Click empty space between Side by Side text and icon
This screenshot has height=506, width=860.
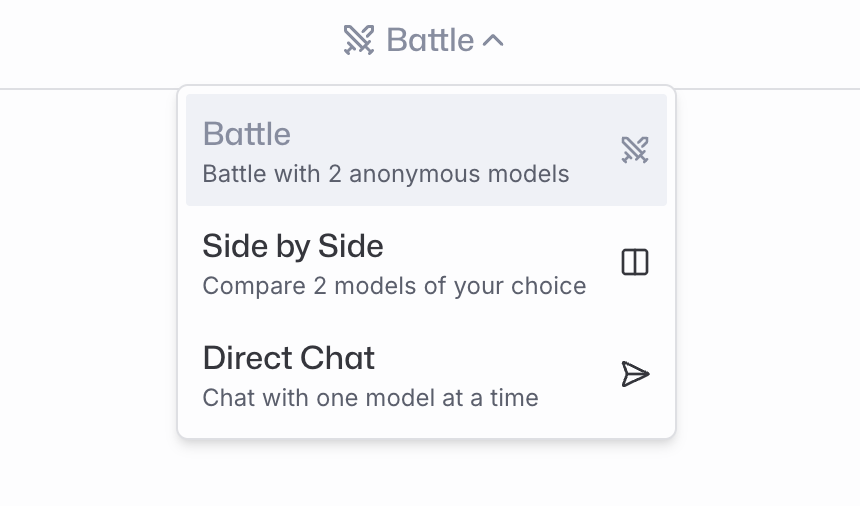click(x=601, y=258)
